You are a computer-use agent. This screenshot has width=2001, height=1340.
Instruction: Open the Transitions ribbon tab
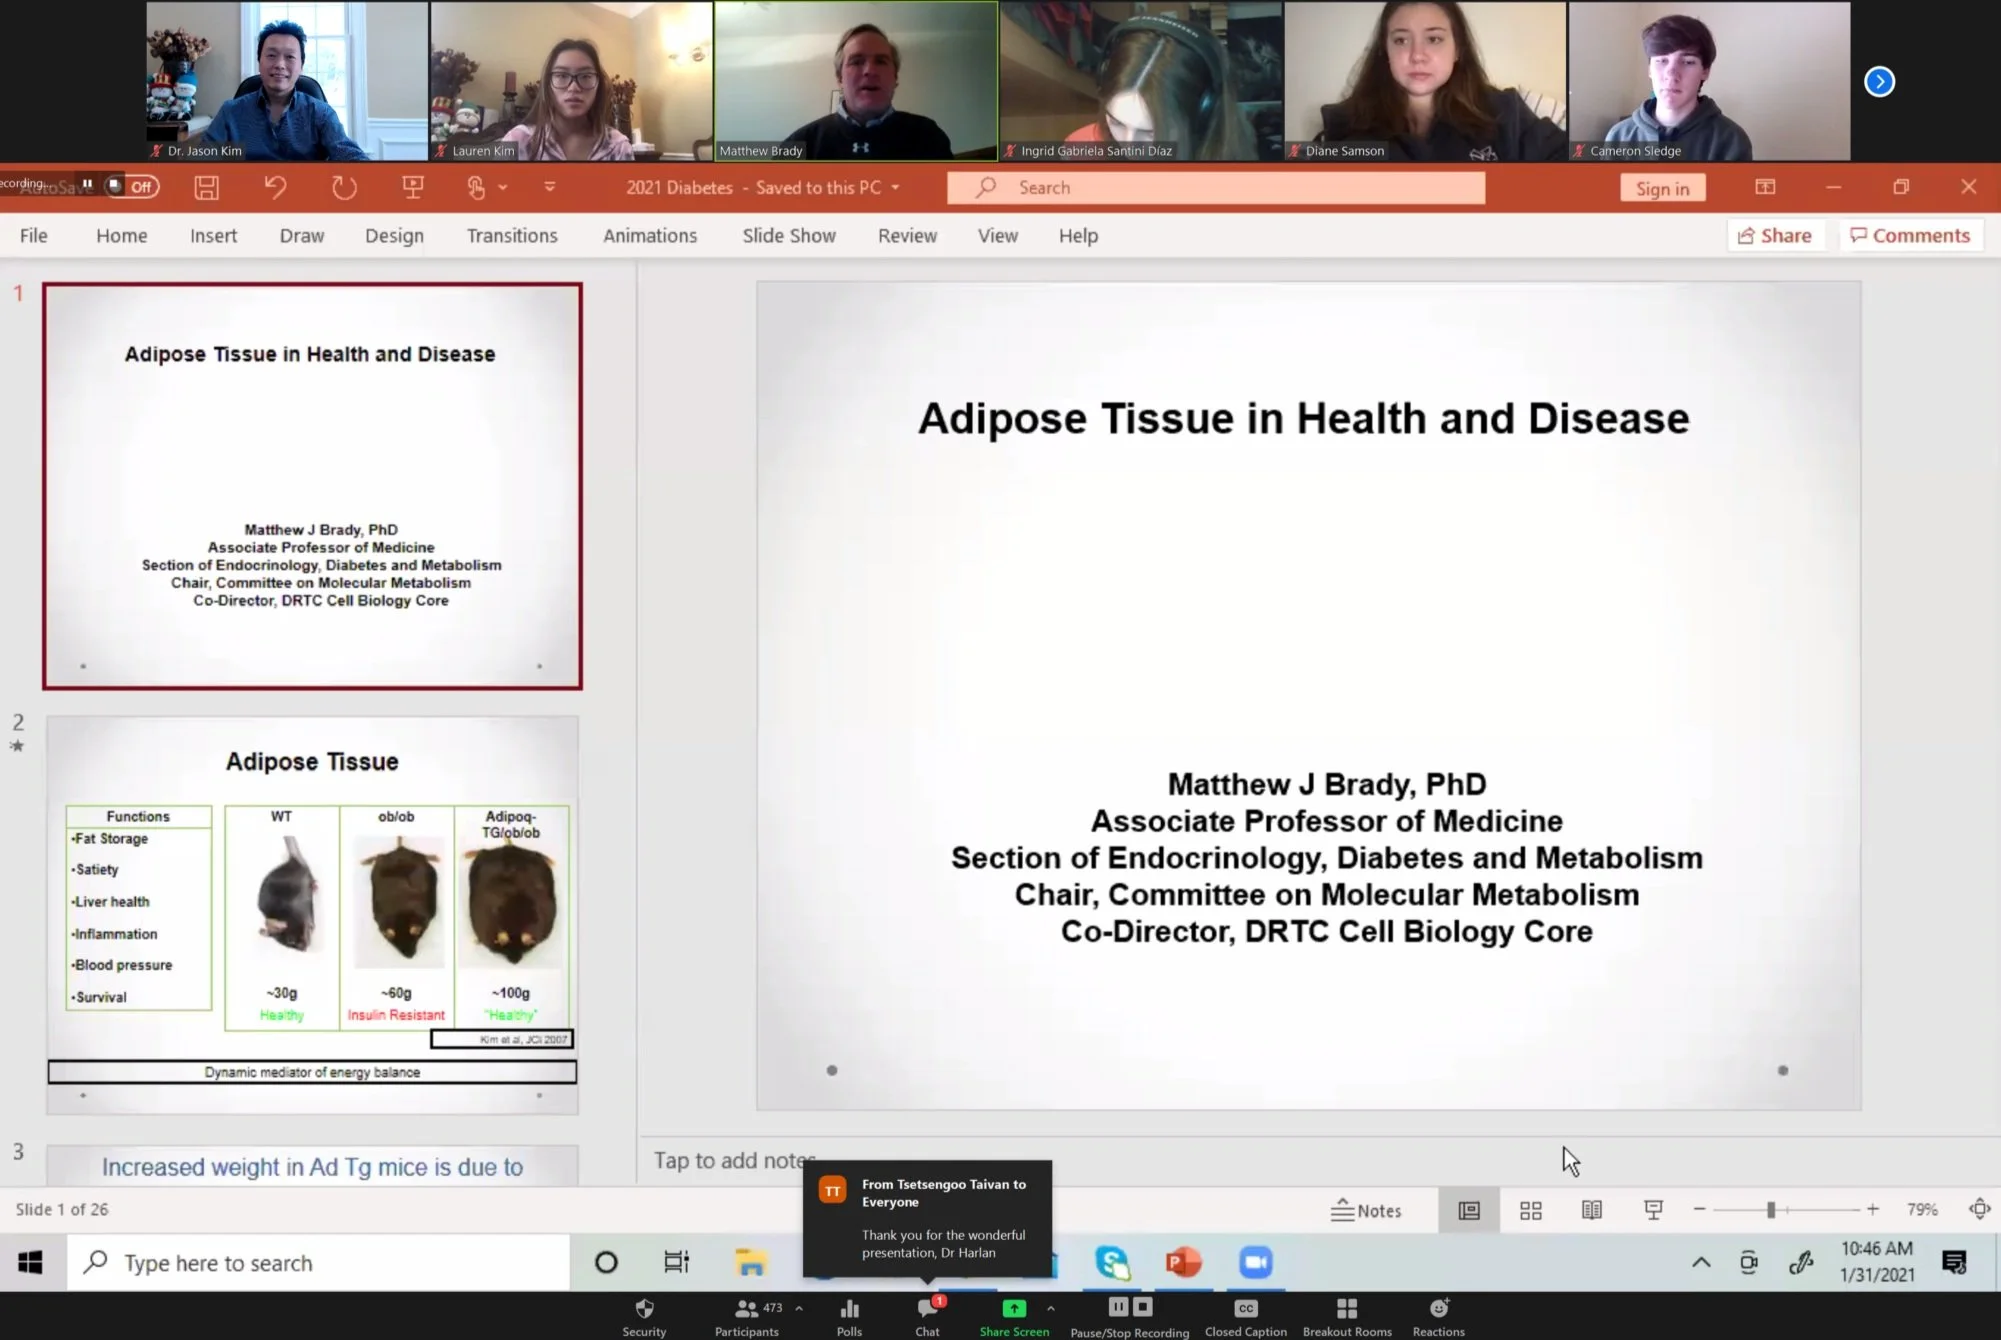(x=512, y=235)
